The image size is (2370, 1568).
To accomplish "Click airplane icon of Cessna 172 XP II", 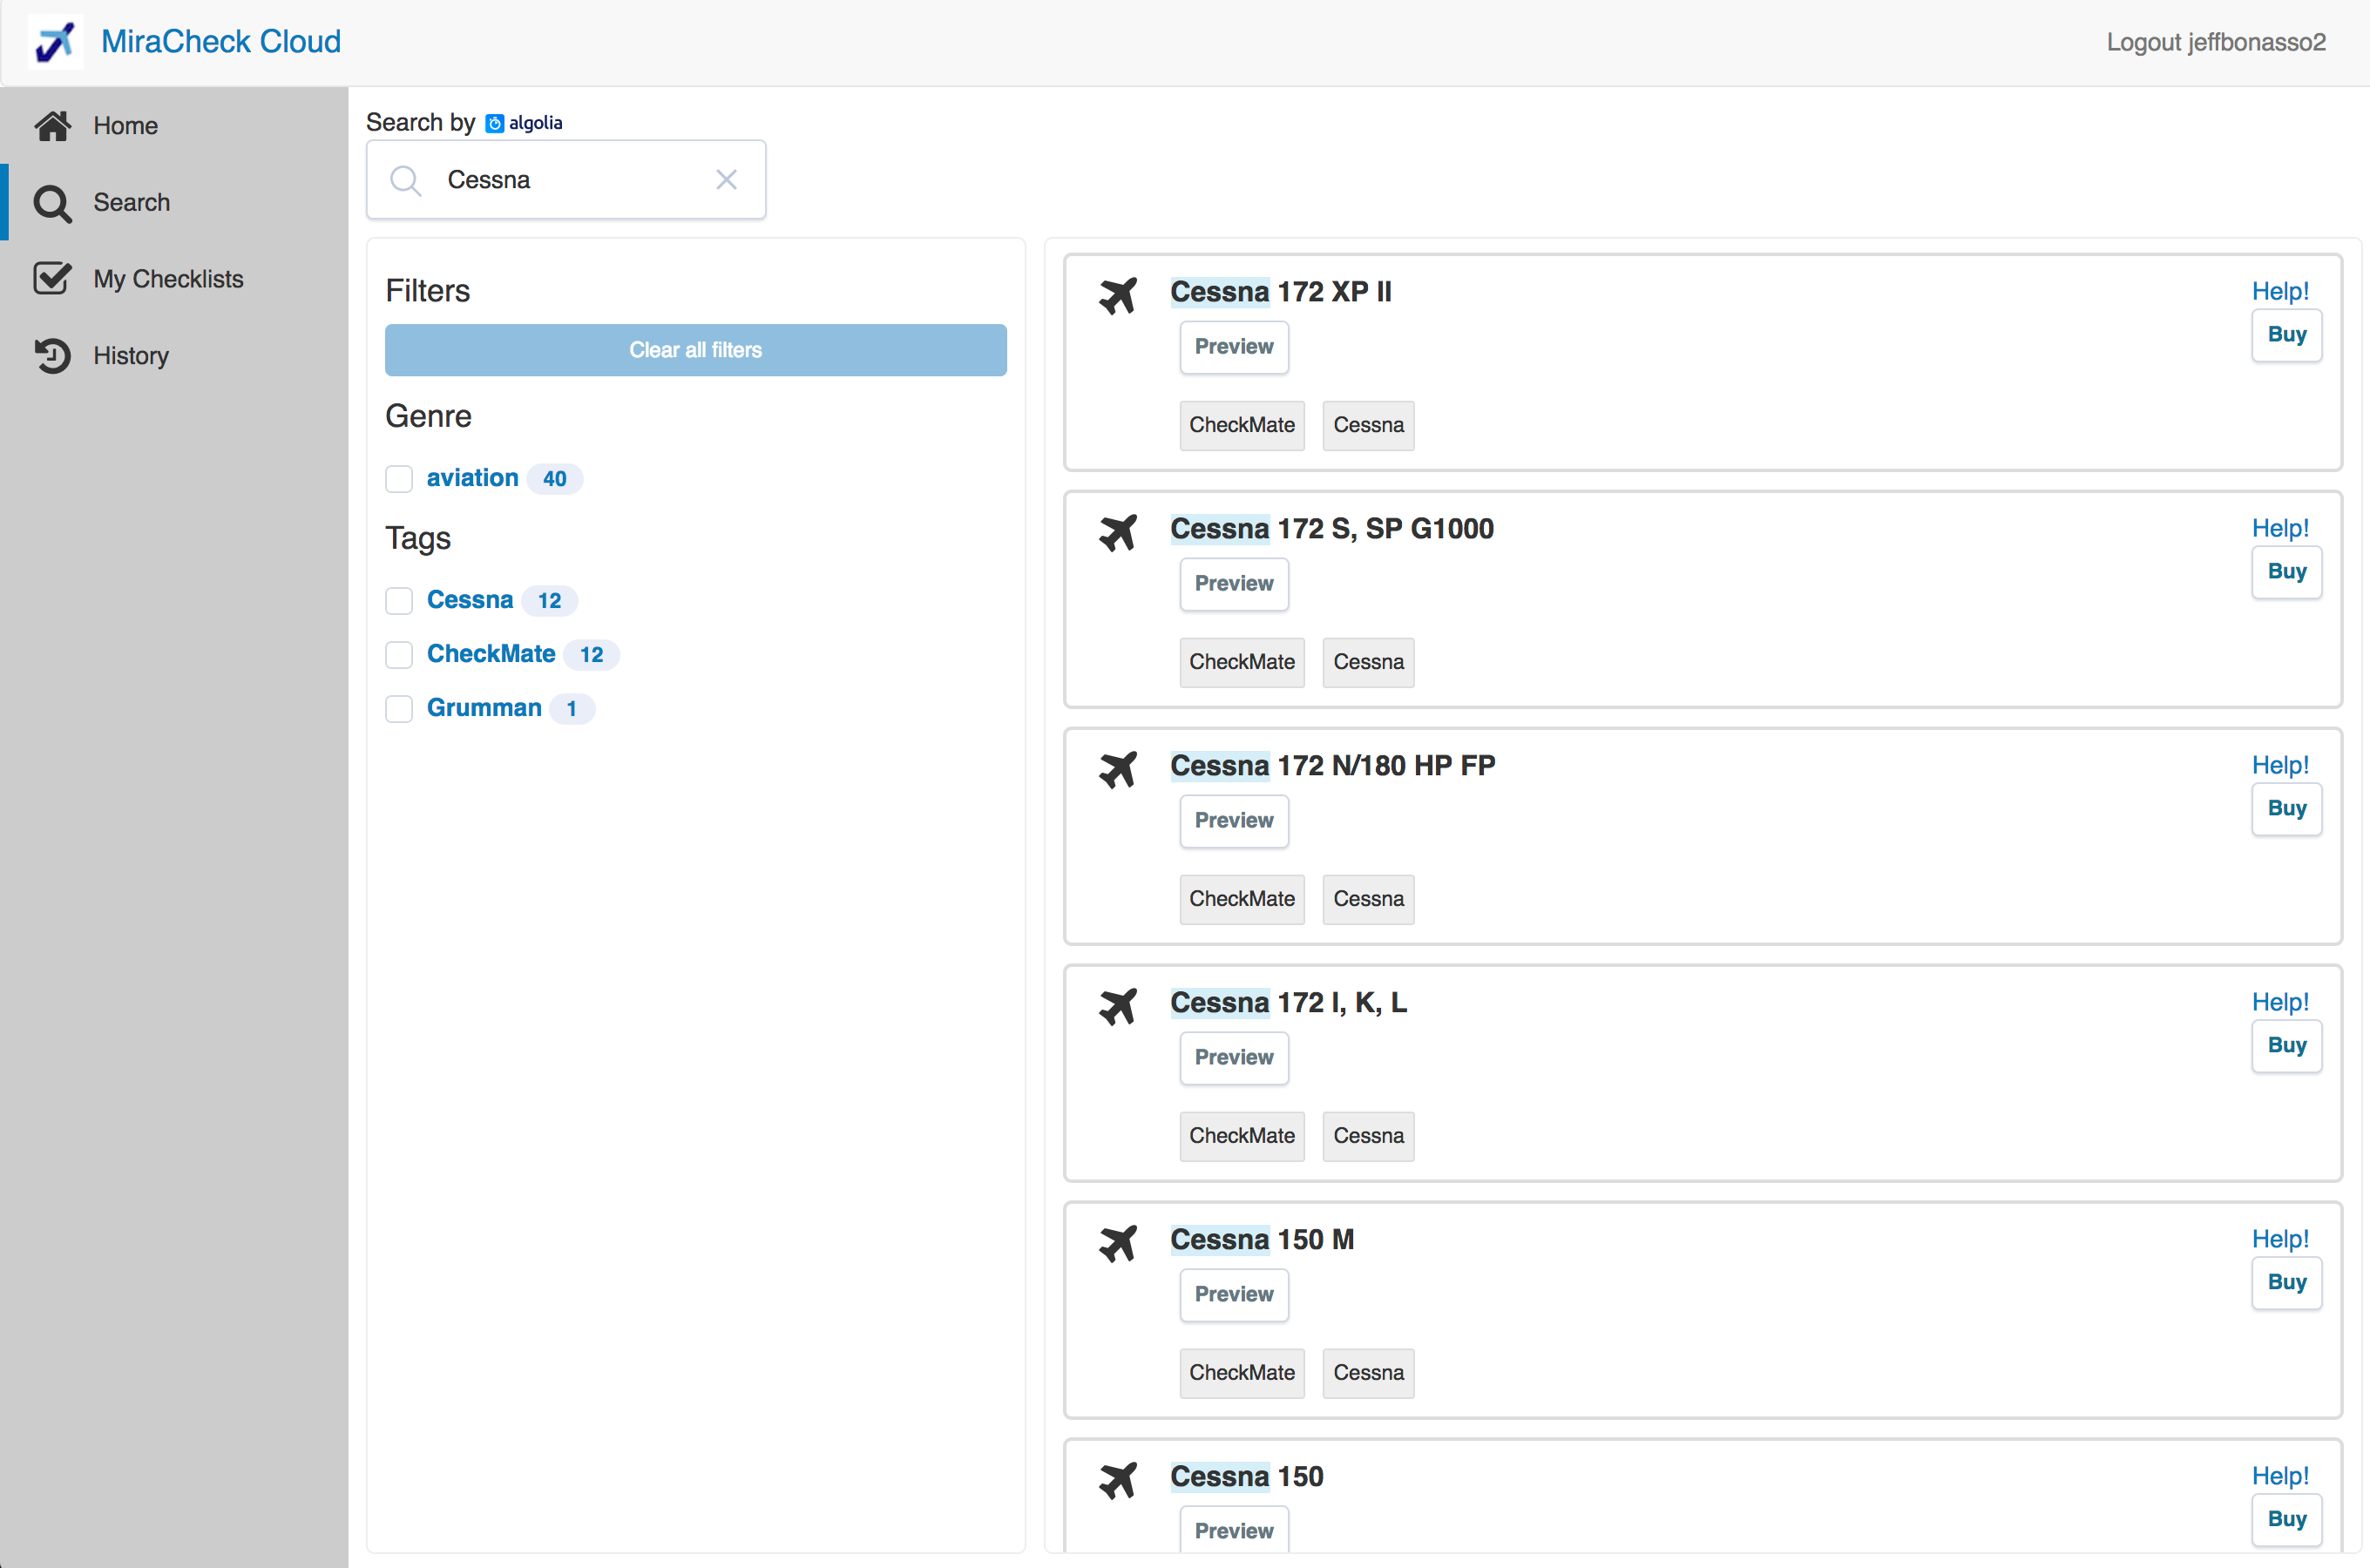I will point(1118,295).
